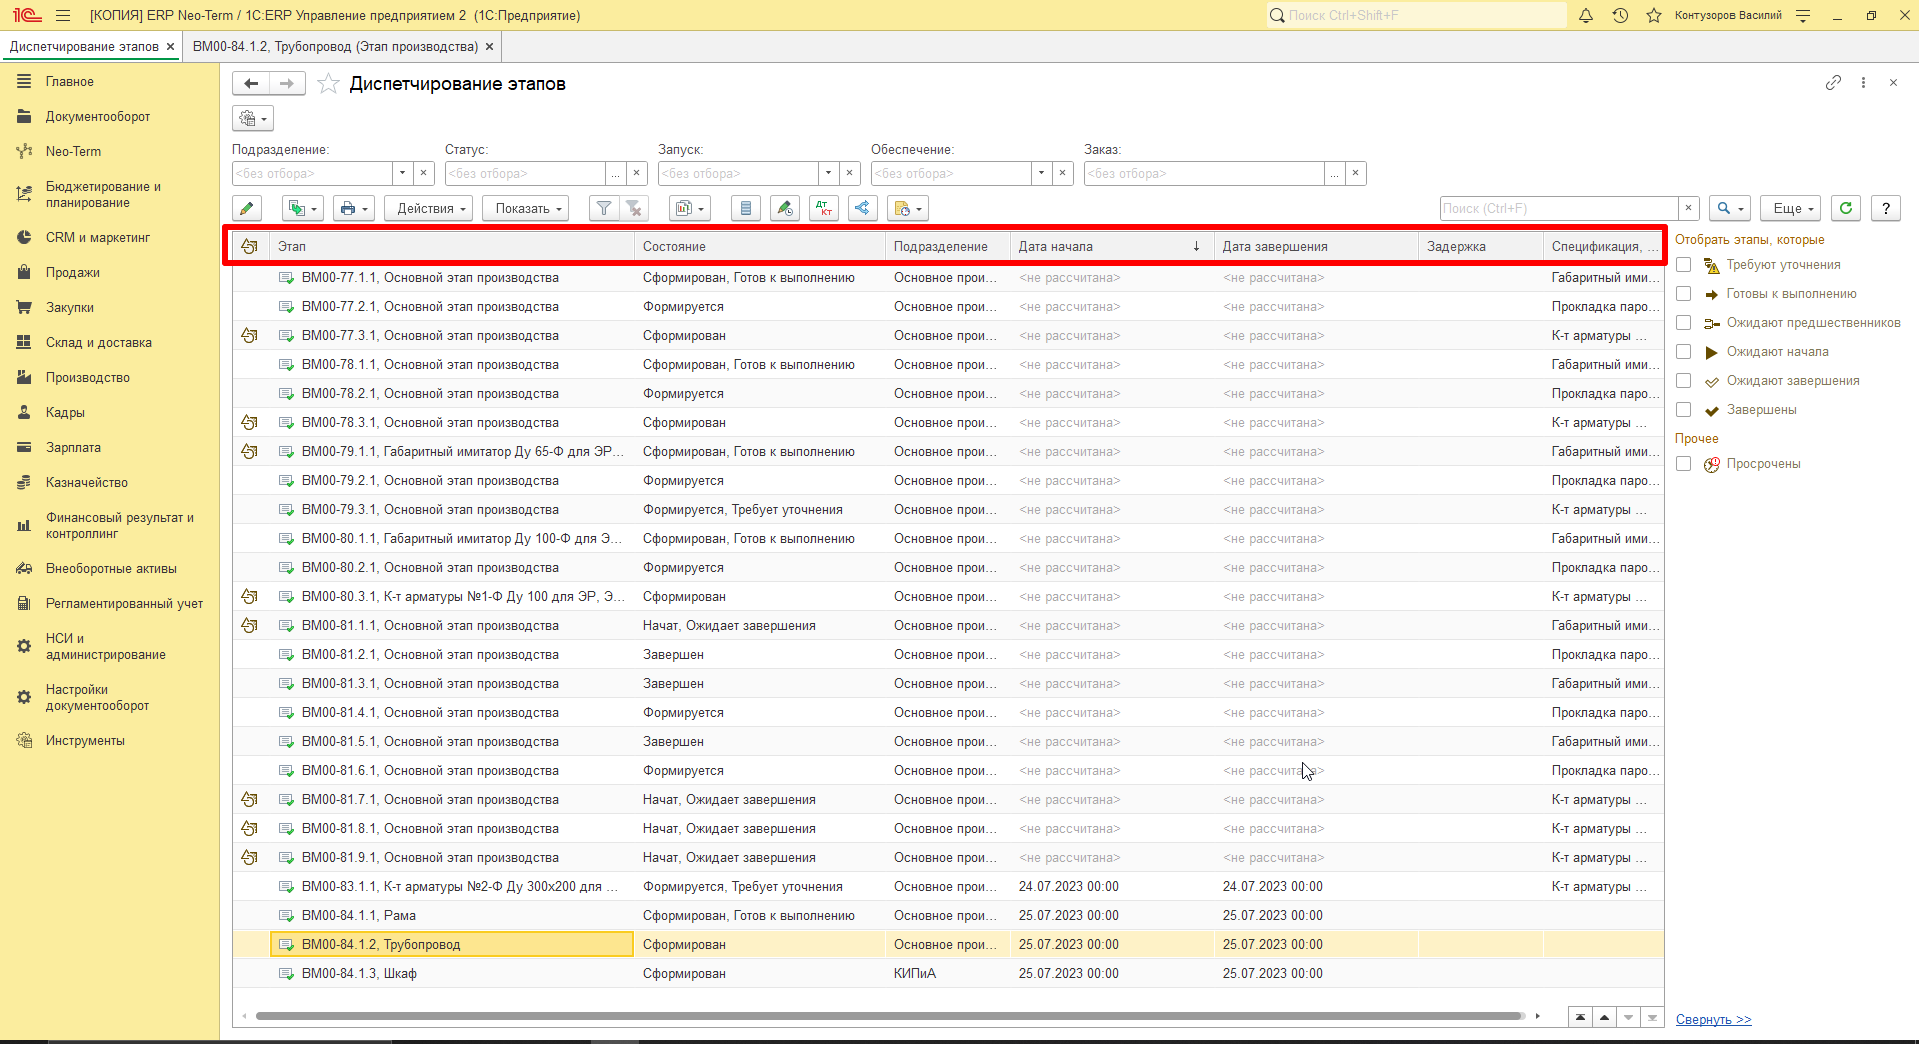Open the gear settings dropdown below title

(253, 118)
